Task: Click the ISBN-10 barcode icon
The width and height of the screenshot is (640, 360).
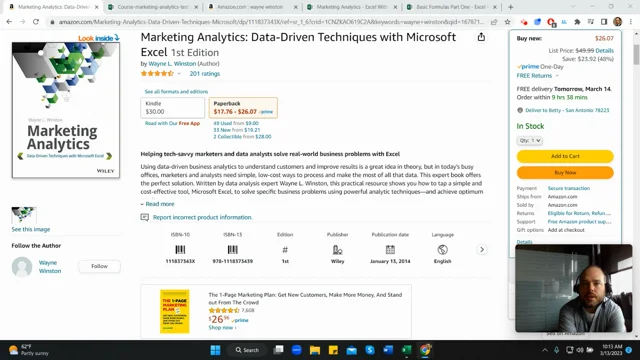Action: [x=180, y=250]
